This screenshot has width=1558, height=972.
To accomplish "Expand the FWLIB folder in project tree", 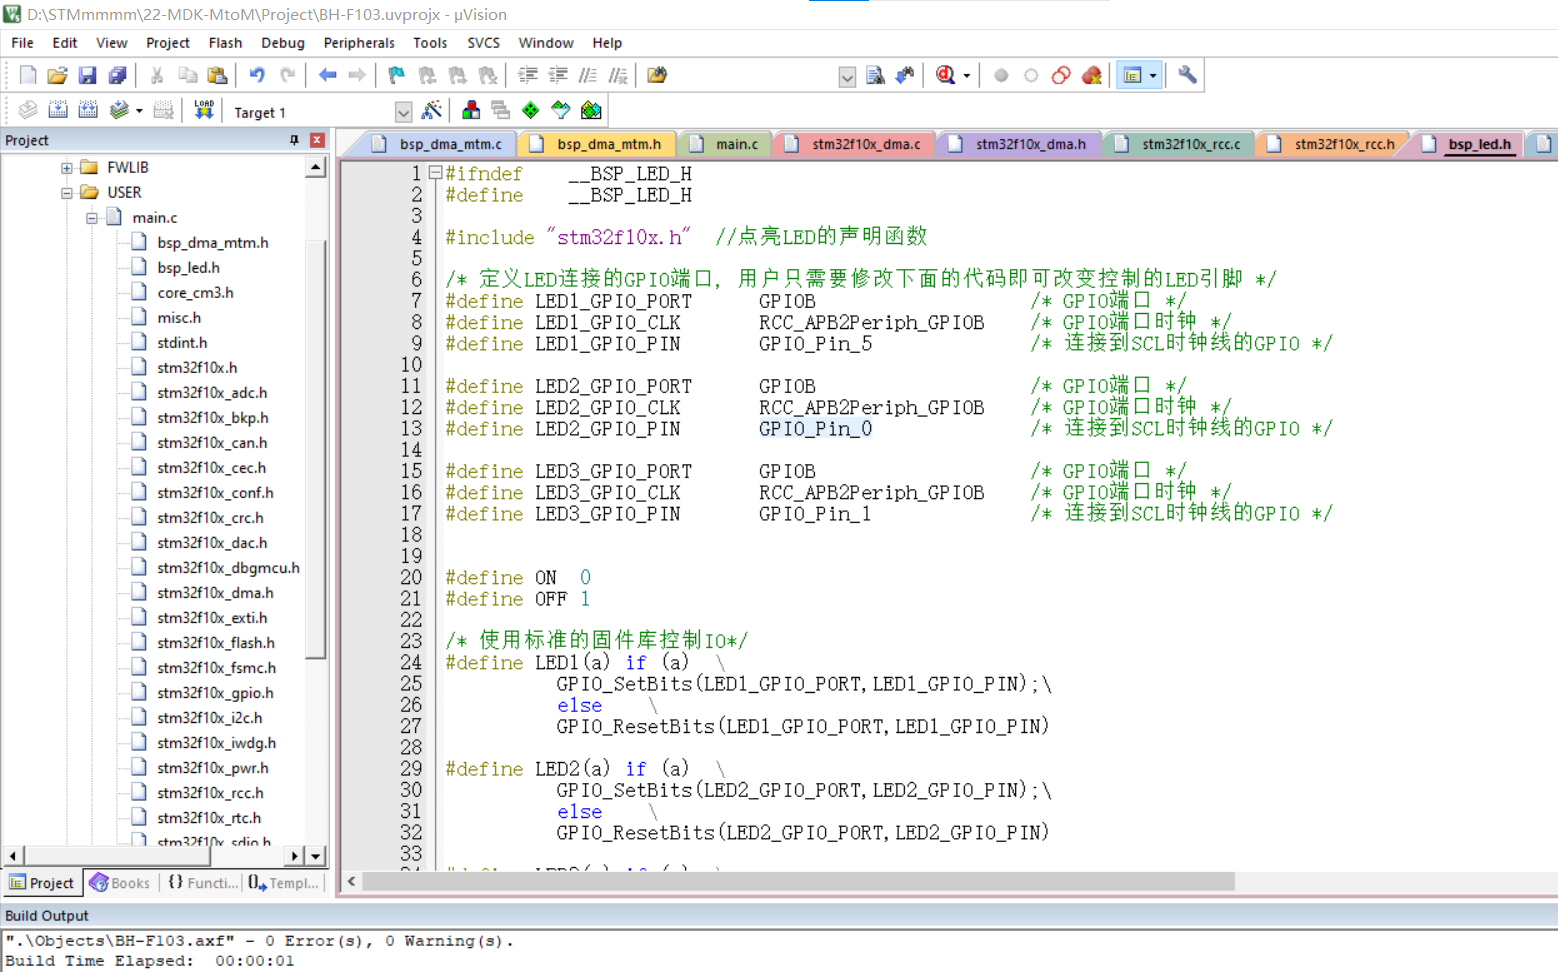I will (x=67, y=167).
